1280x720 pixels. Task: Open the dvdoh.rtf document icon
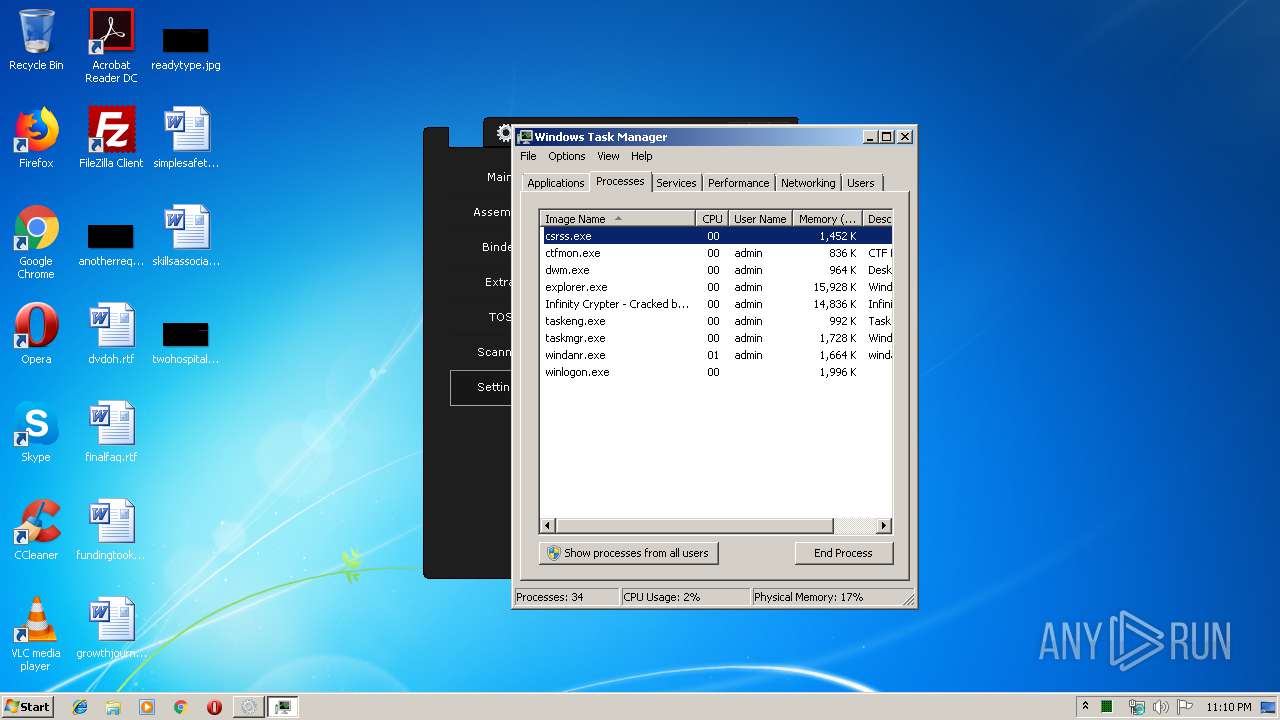coord(111,334)
